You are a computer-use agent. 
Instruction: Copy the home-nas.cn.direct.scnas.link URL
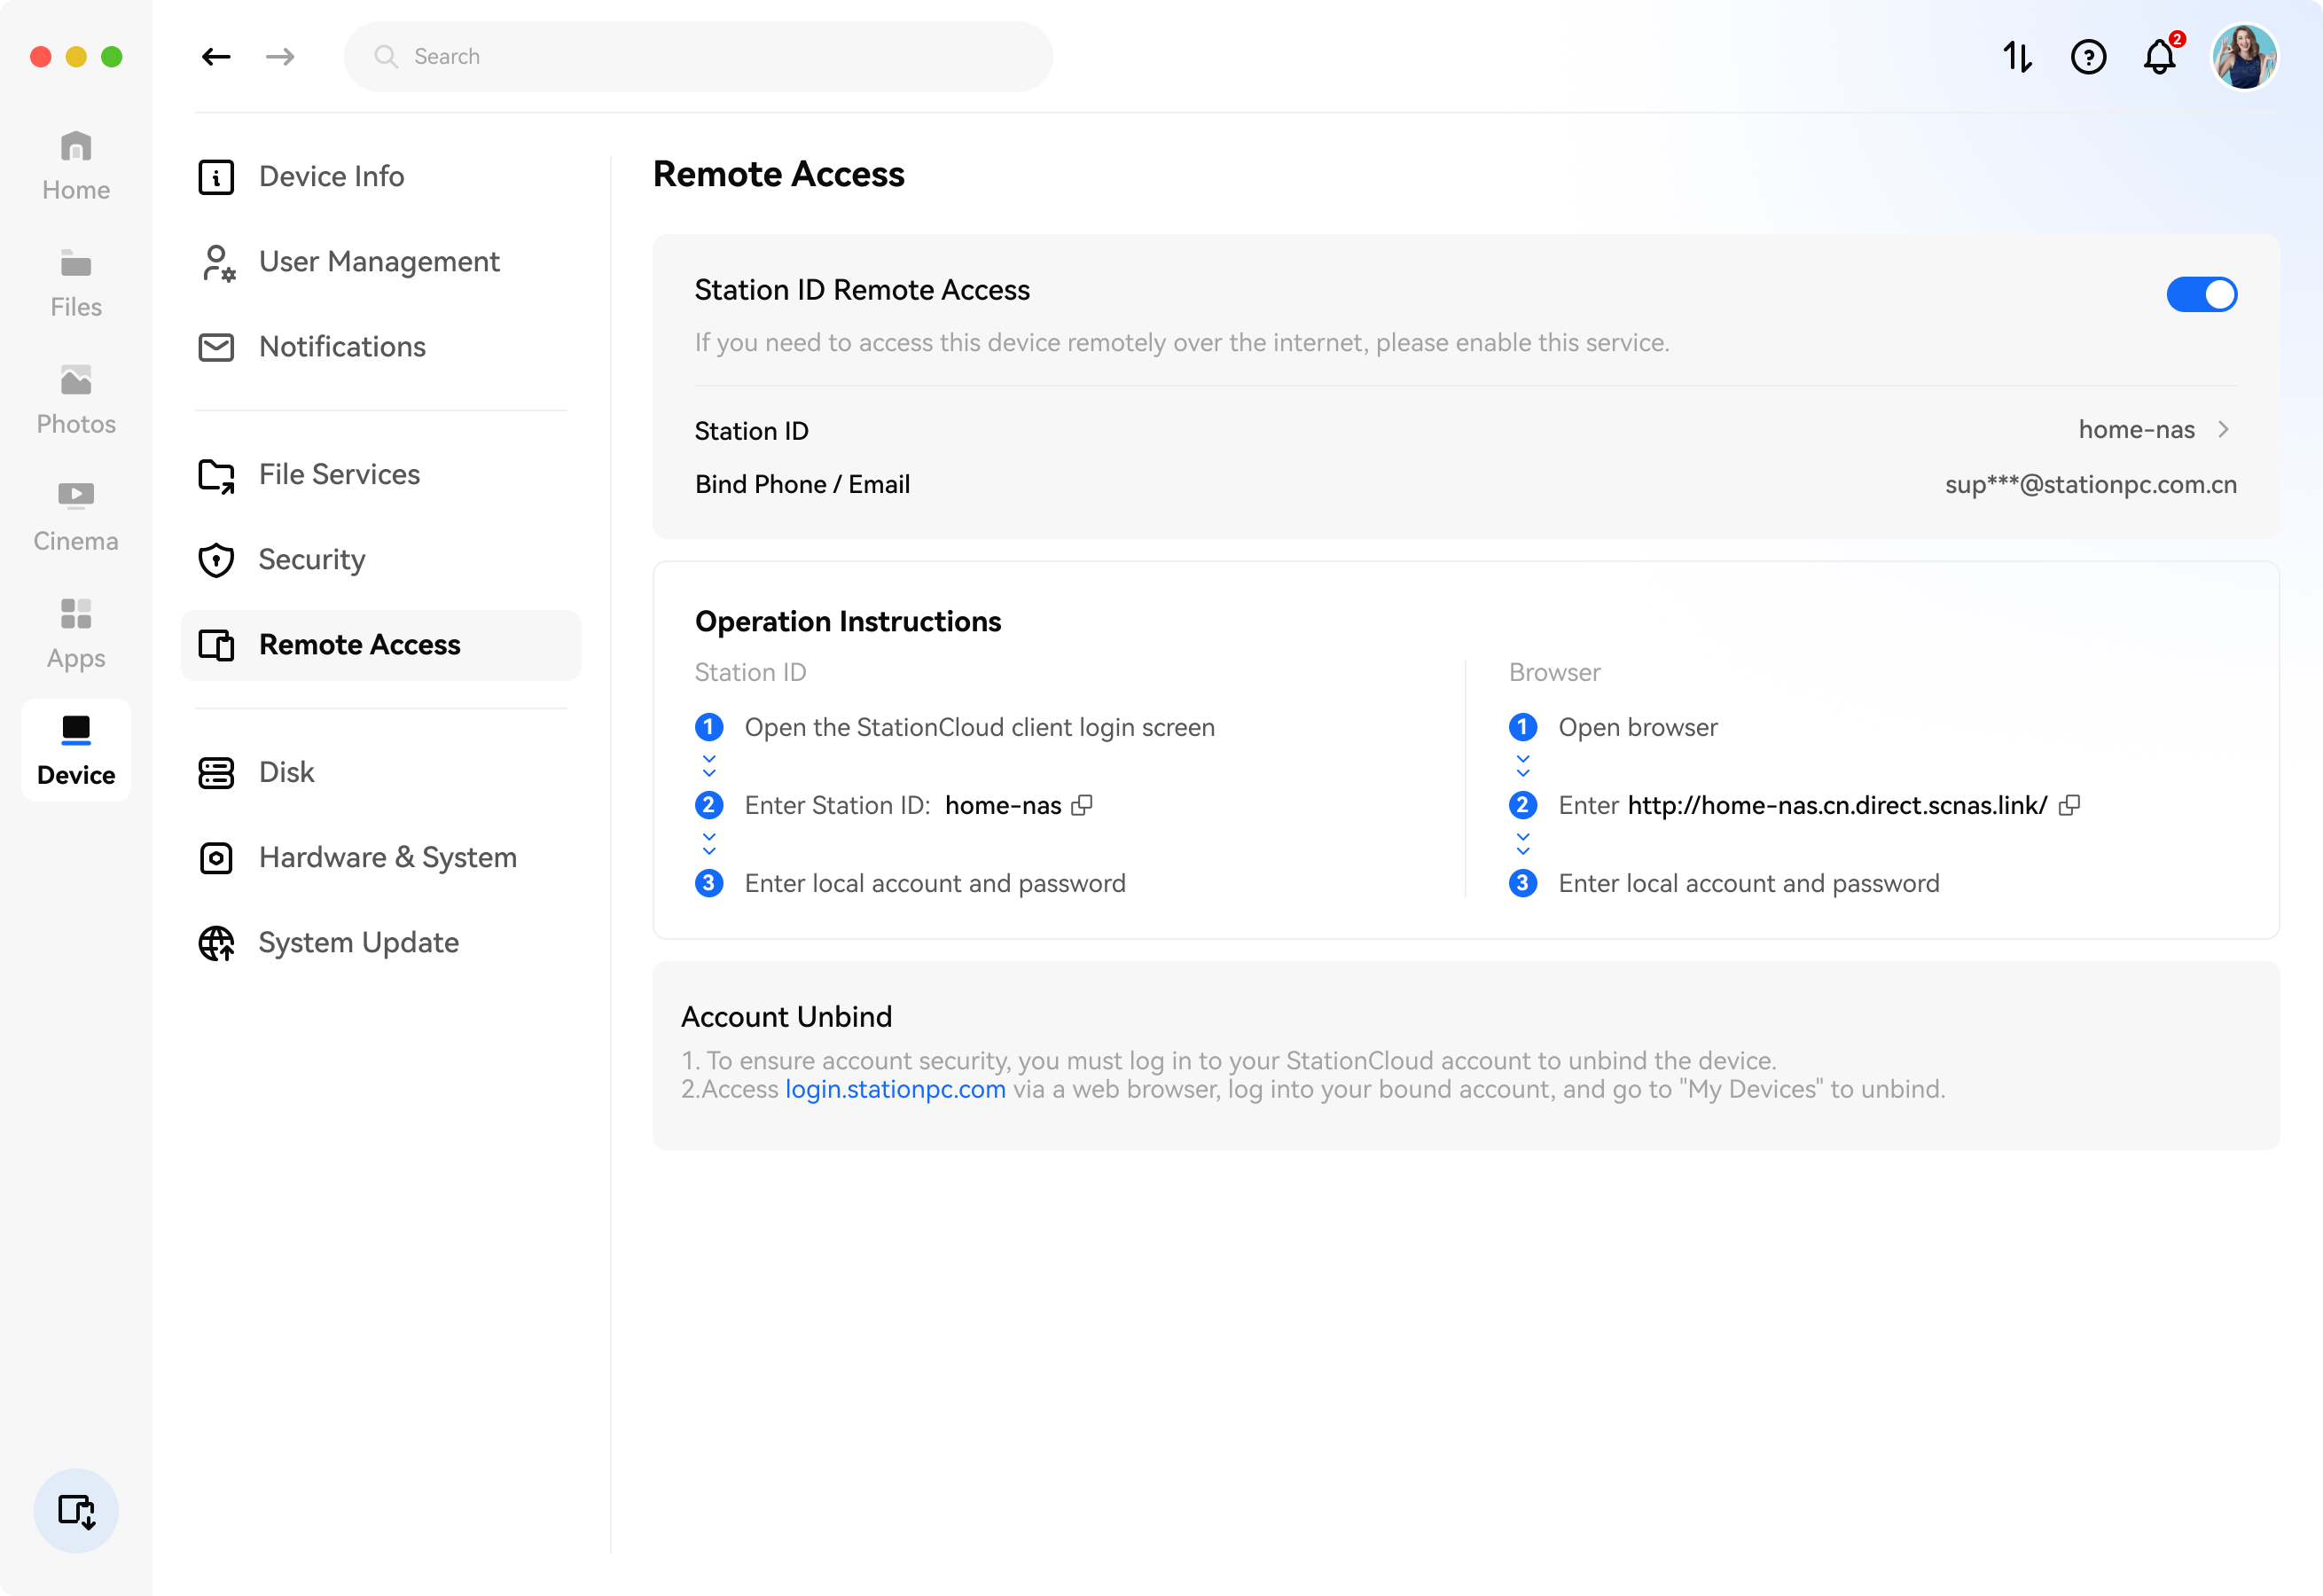pyautogui.click(x=2069, y=806)
